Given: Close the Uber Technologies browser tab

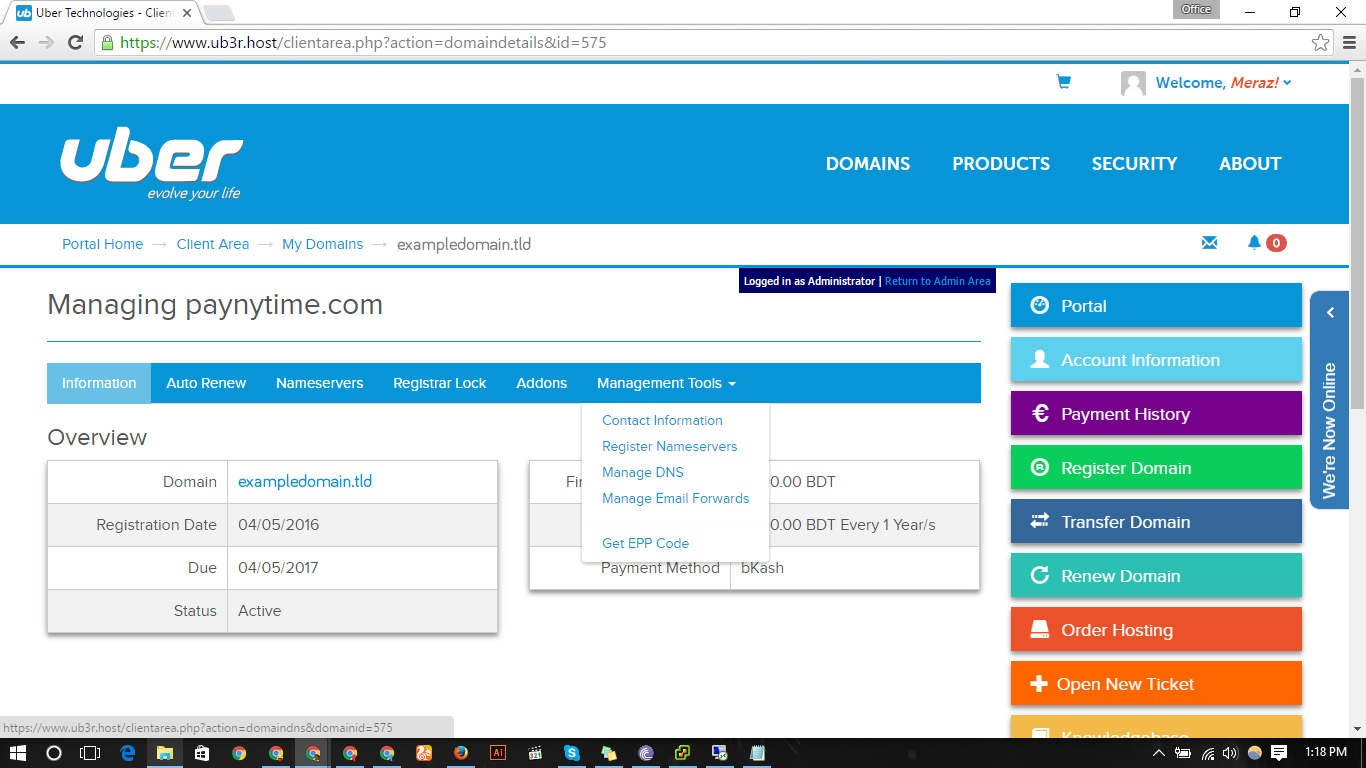Looking at the screenshot, I should point(186,13).
